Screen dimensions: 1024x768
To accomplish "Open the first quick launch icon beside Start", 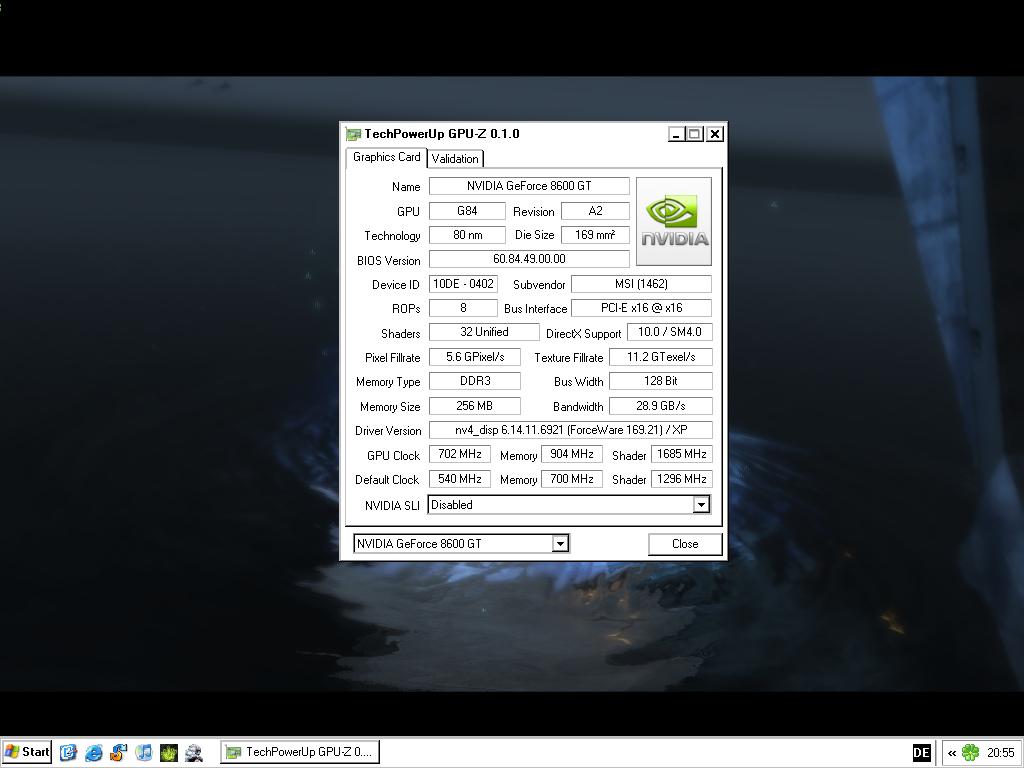I will [x=68, y=752].
